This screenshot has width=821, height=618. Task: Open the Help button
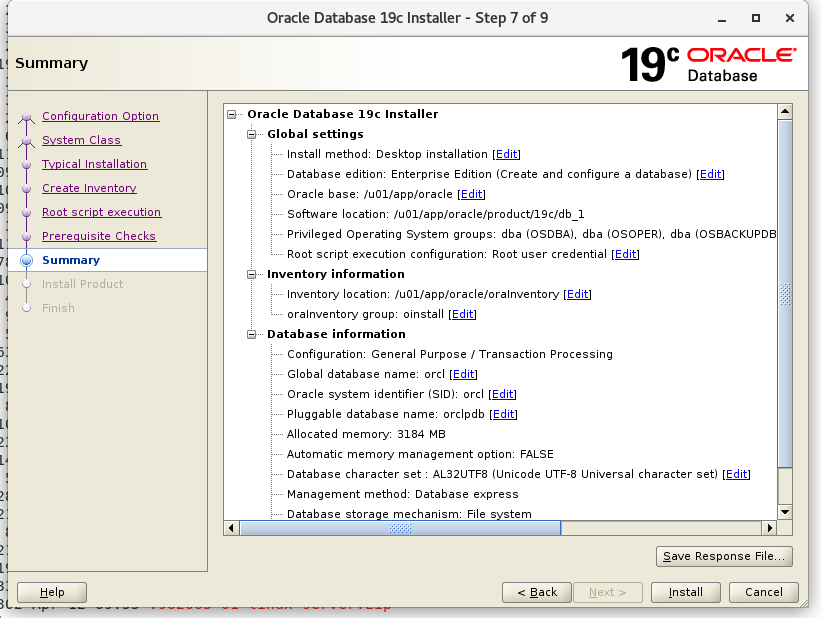(52, 592)
